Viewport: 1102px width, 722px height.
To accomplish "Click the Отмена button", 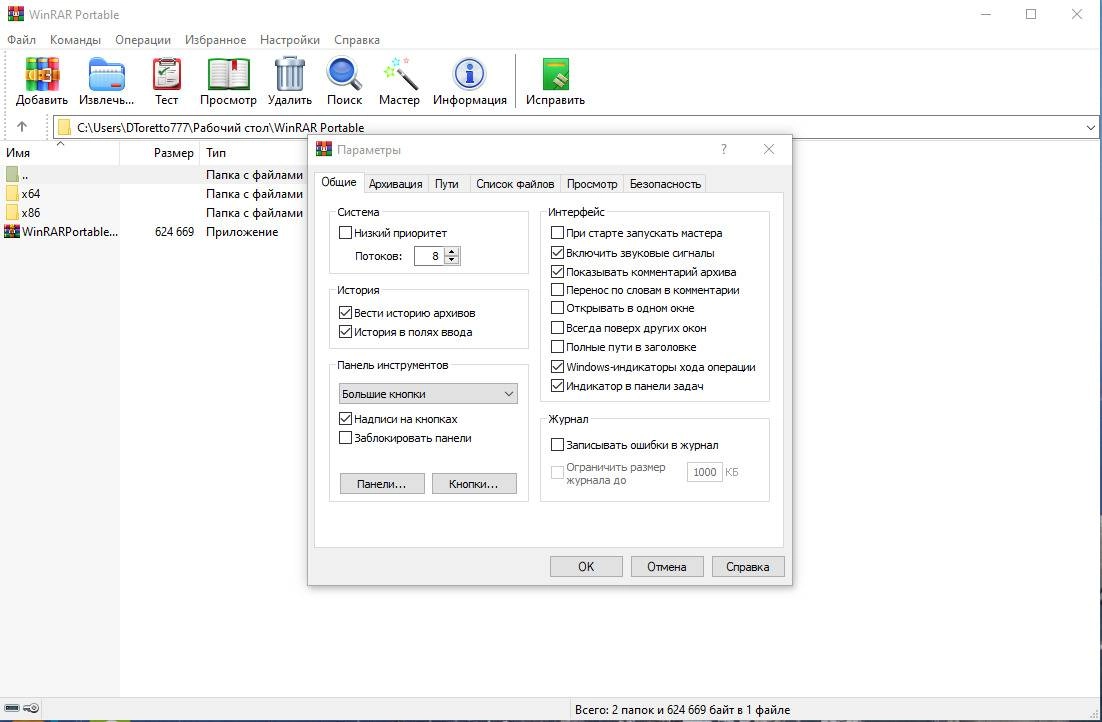I will 667,567.
